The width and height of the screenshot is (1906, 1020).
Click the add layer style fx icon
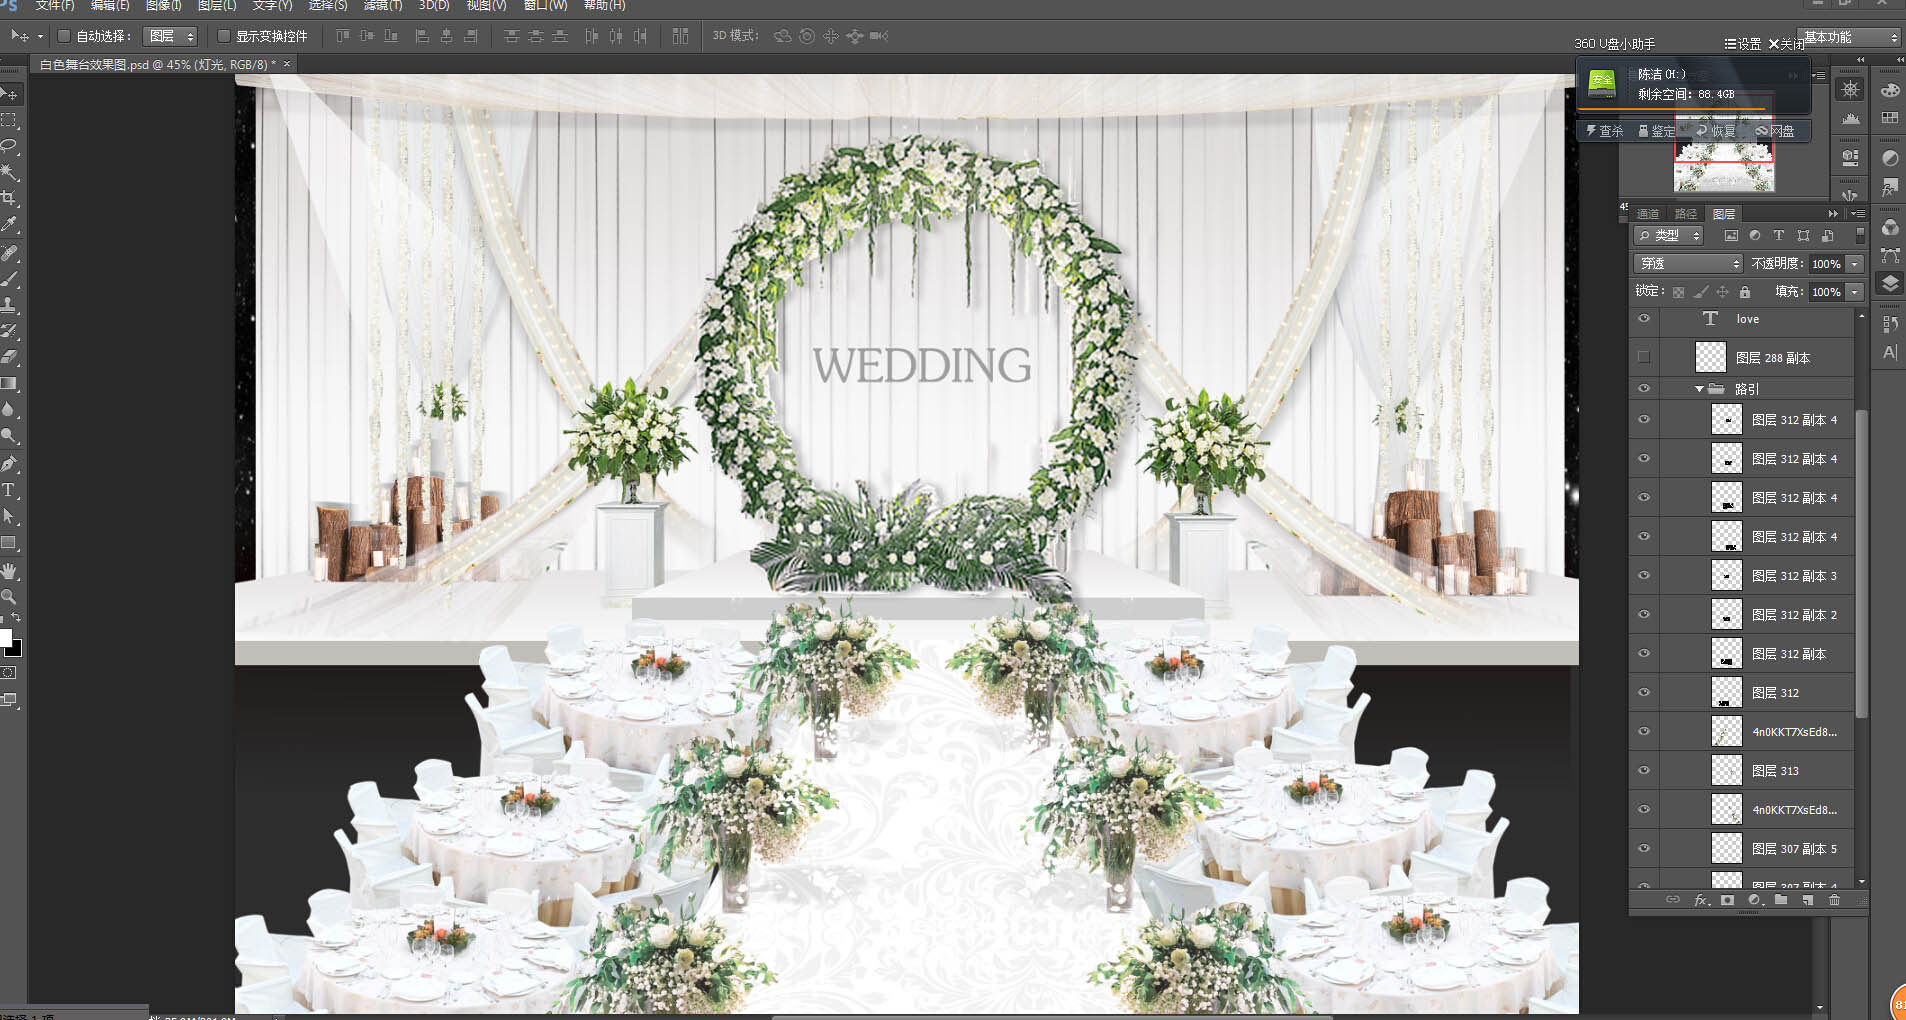point(1701,900)
